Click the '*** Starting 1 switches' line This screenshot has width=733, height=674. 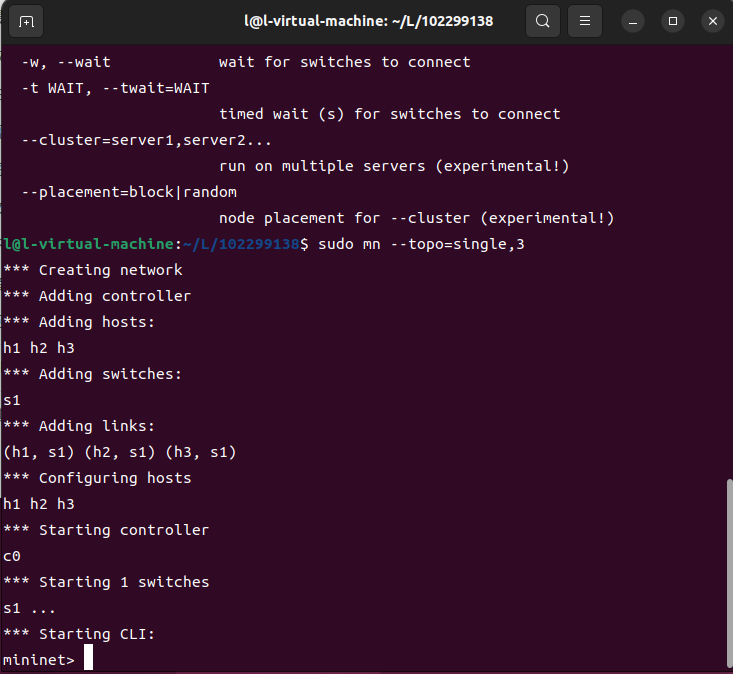coord(106,582)
